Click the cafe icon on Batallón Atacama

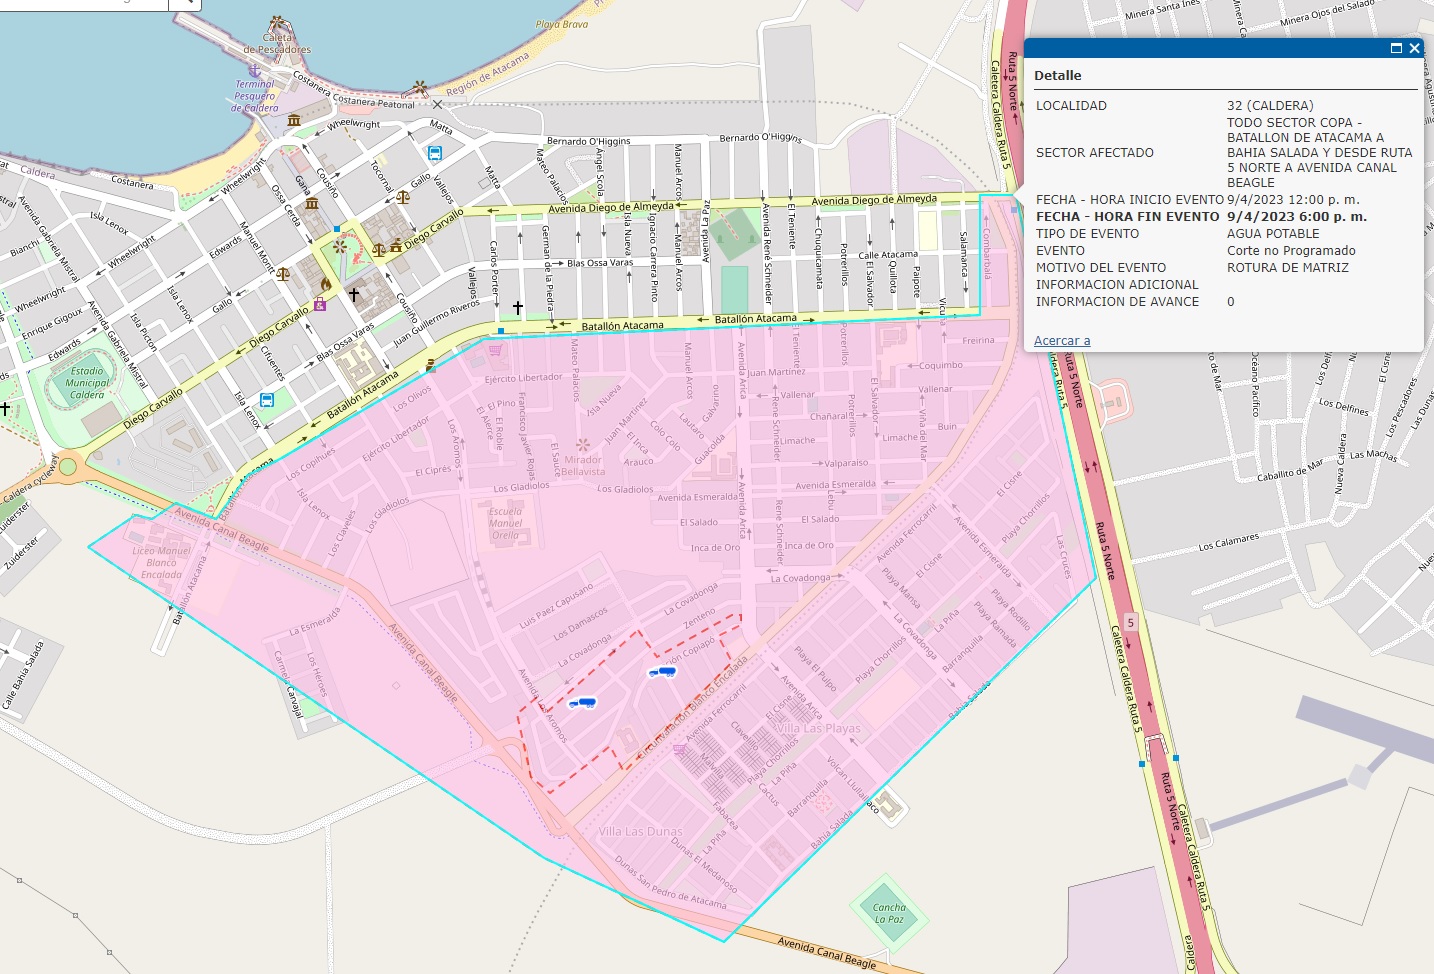430,365
